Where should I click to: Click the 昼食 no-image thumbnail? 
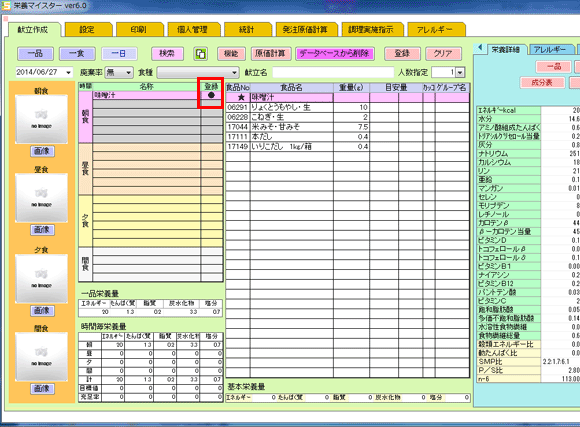[x=41, y=198]
